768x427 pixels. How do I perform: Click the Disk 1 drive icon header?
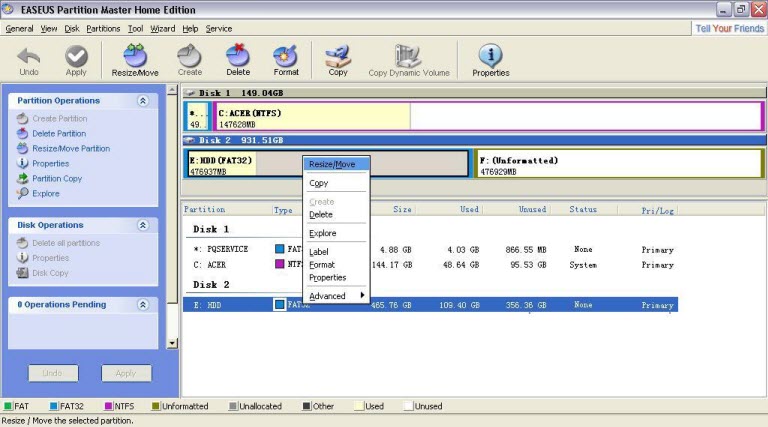point(191,93)
